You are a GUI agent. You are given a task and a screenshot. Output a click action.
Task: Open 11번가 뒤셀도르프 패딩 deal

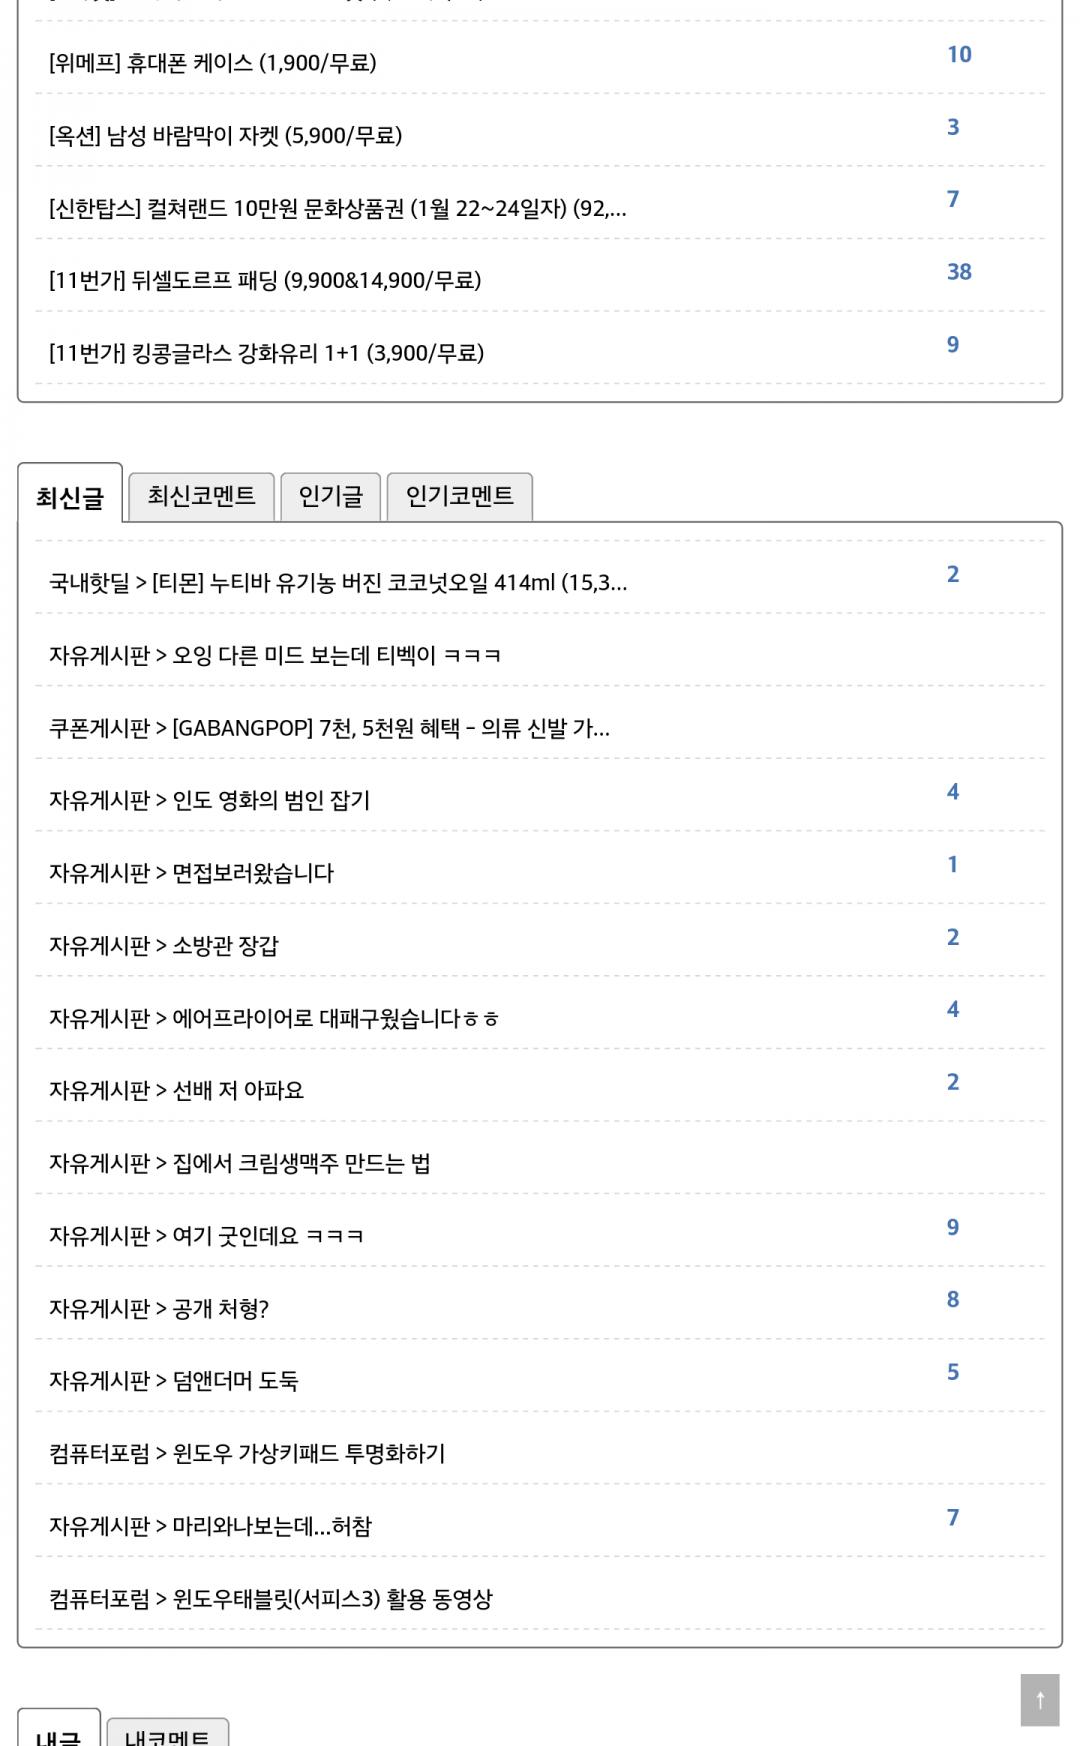(x=265, y=281)
